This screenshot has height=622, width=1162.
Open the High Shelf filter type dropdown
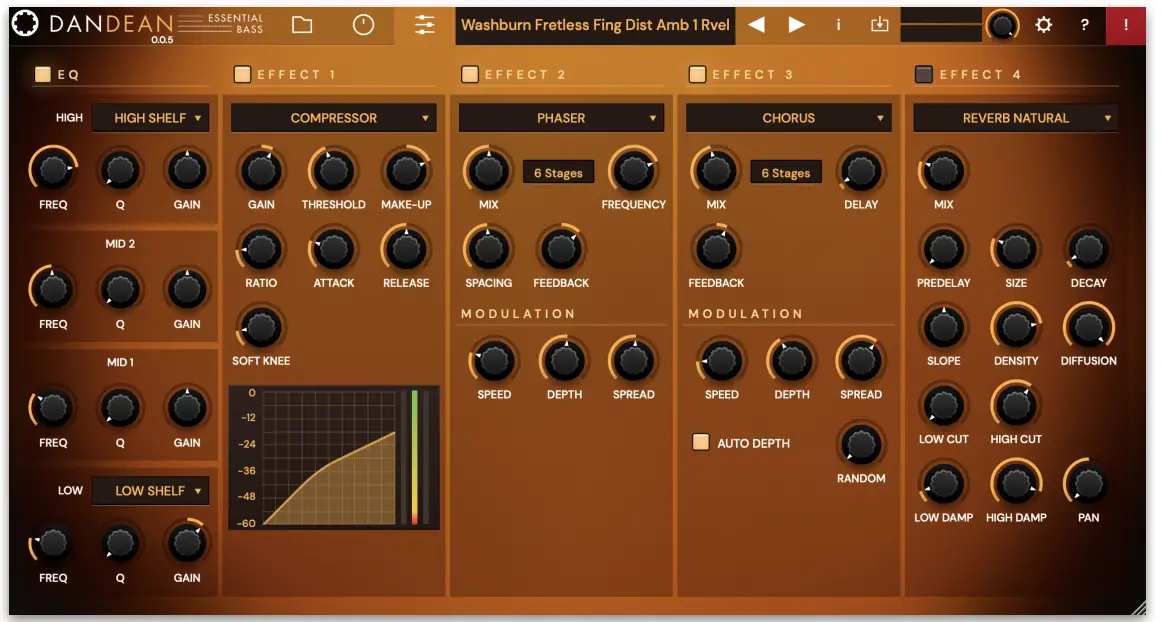(151, 117)
